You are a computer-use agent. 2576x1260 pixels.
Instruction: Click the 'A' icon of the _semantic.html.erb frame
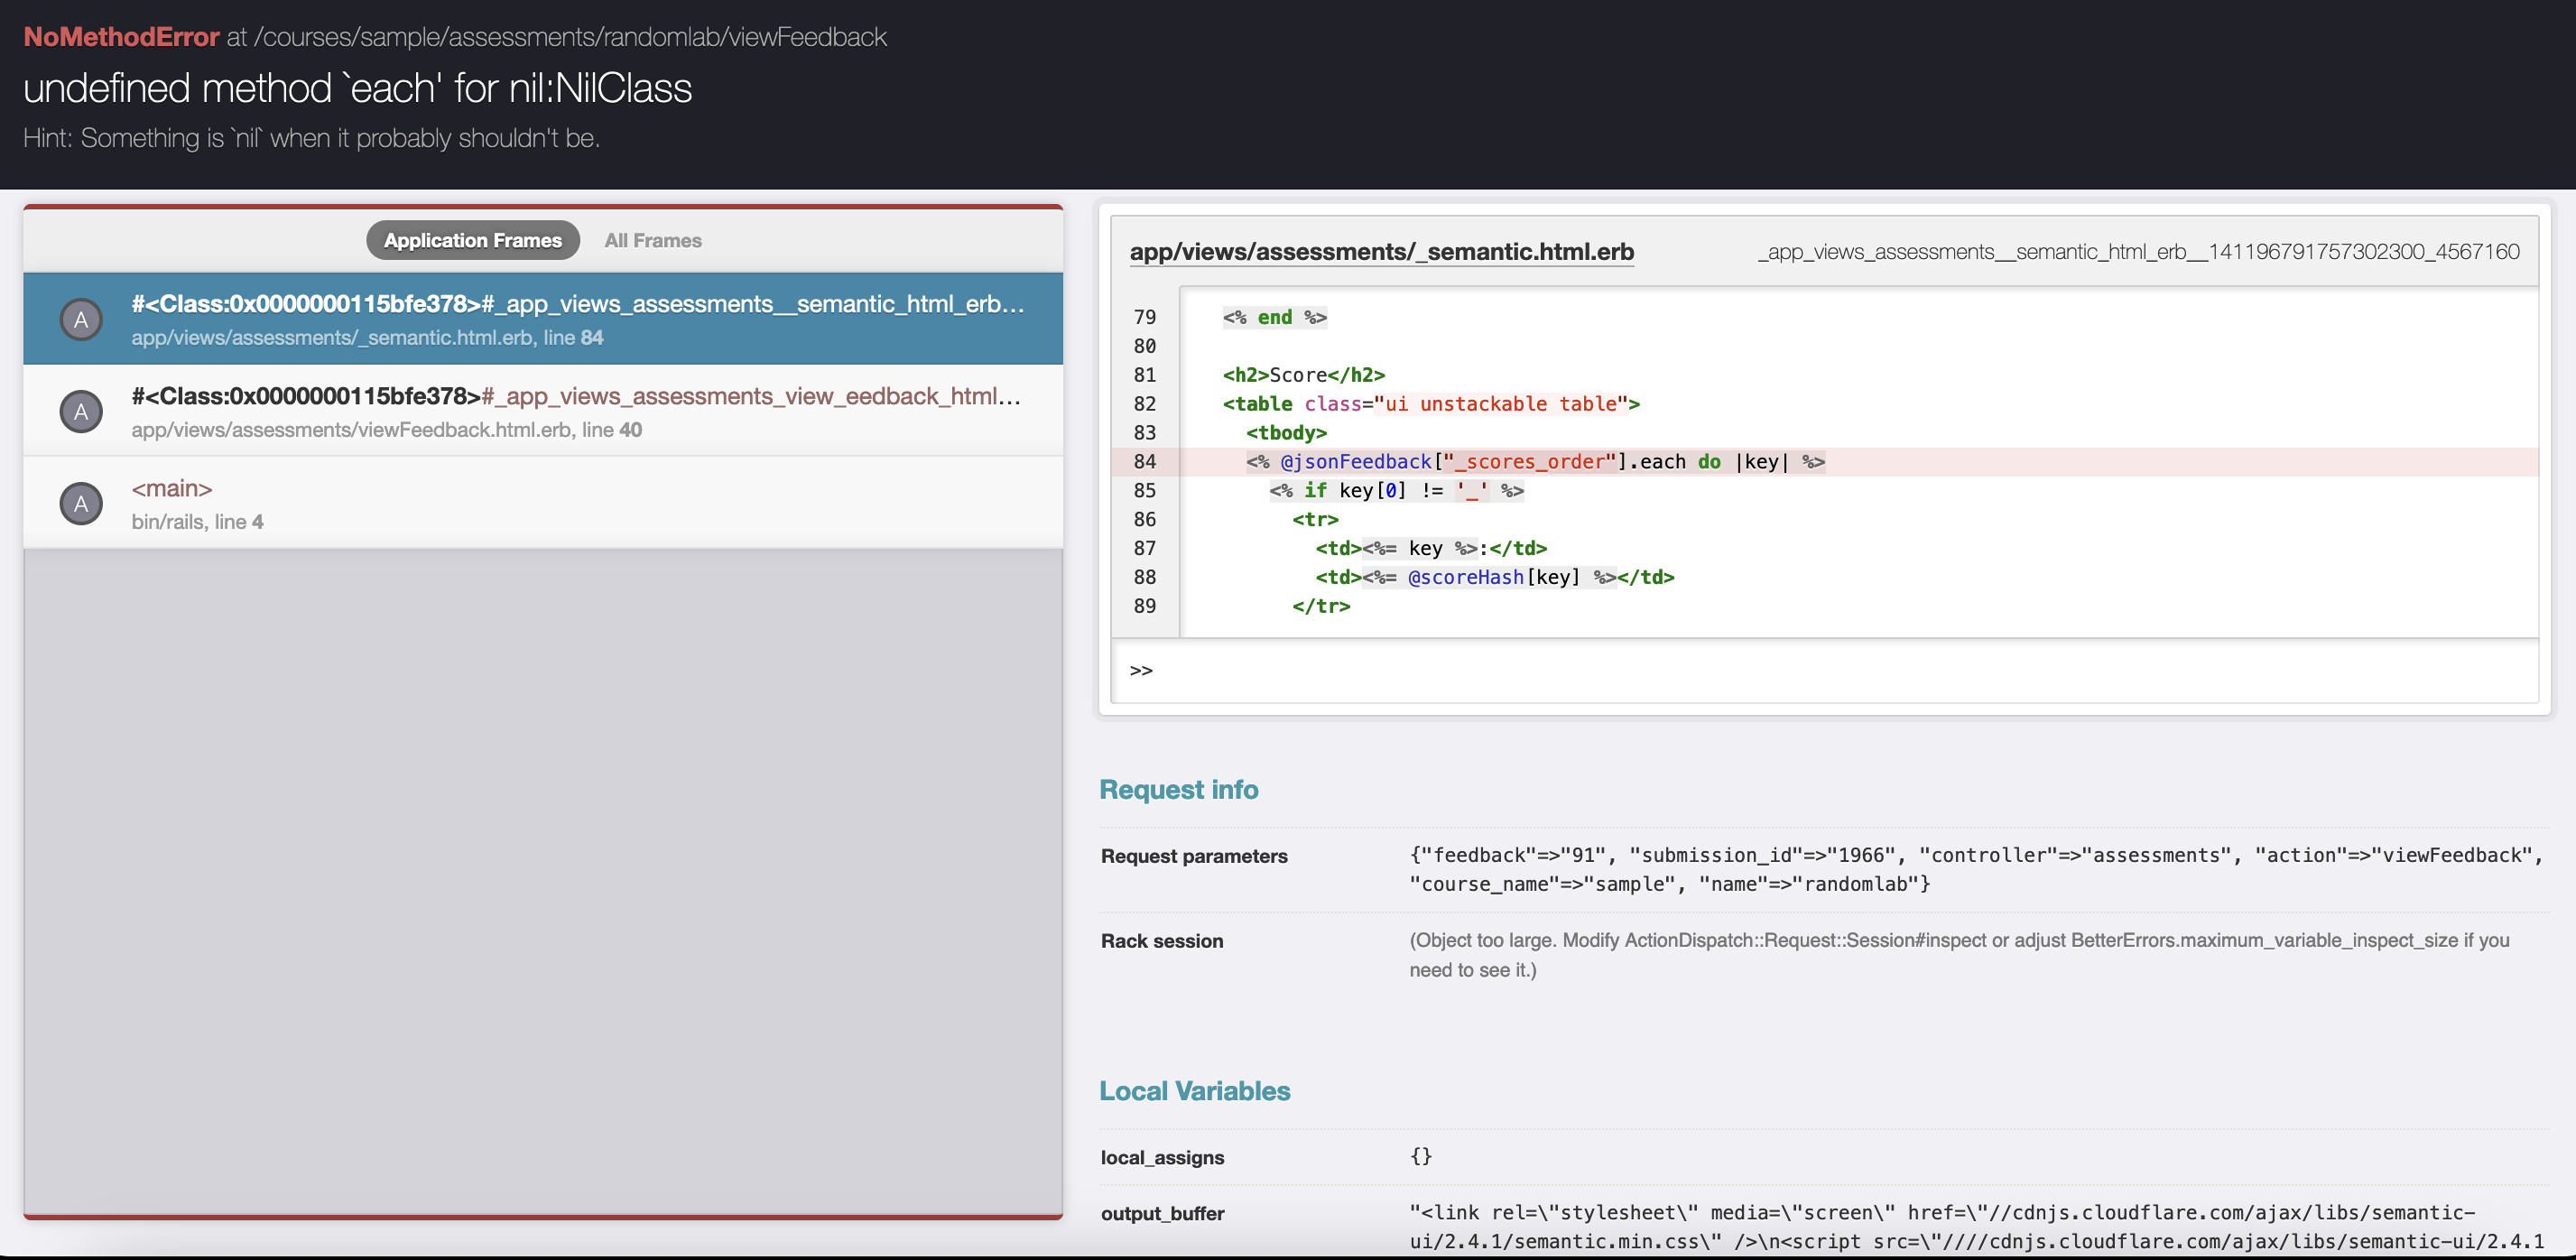81,320
